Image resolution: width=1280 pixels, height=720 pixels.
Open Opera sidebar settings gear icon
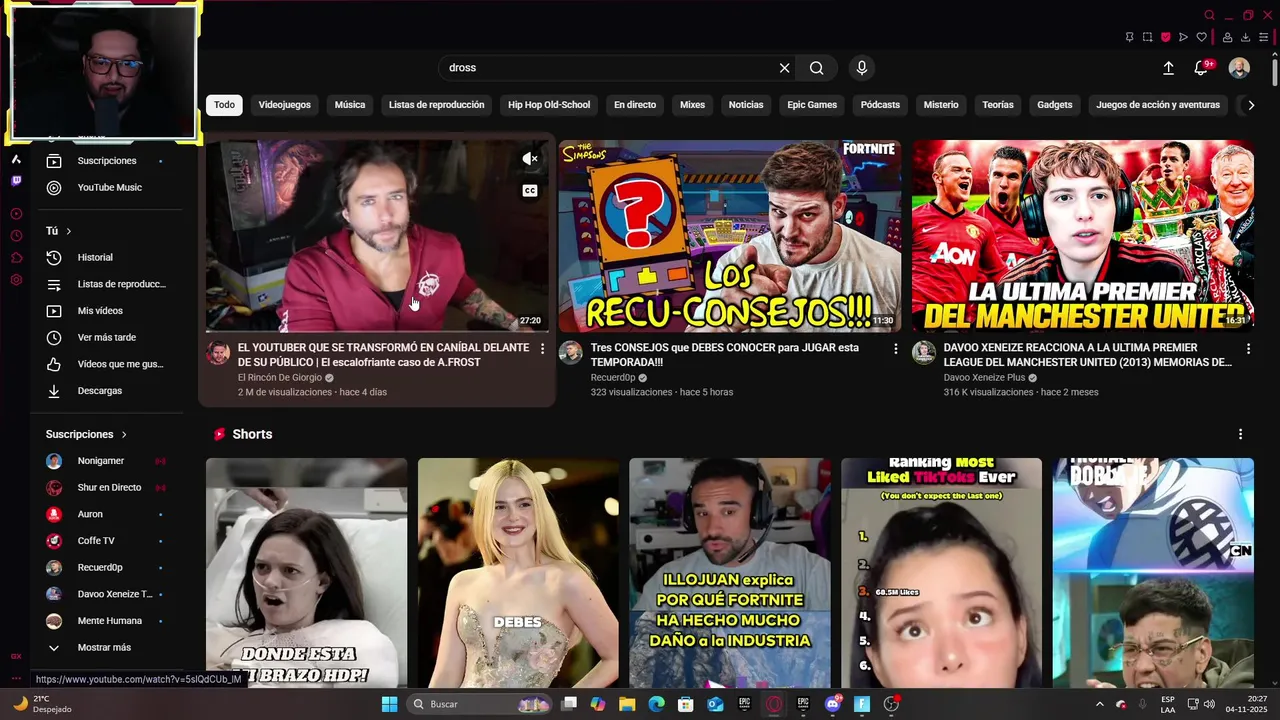tap(16, 280)
